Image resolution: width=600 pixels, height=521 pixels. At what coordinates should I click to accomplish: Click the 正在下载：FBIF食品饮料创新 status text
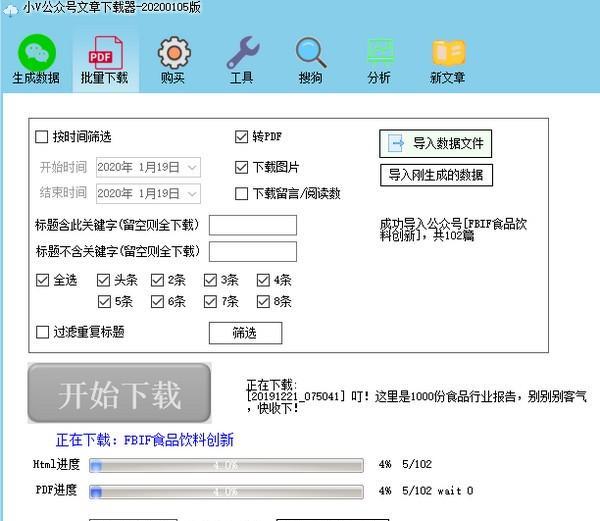145,440
